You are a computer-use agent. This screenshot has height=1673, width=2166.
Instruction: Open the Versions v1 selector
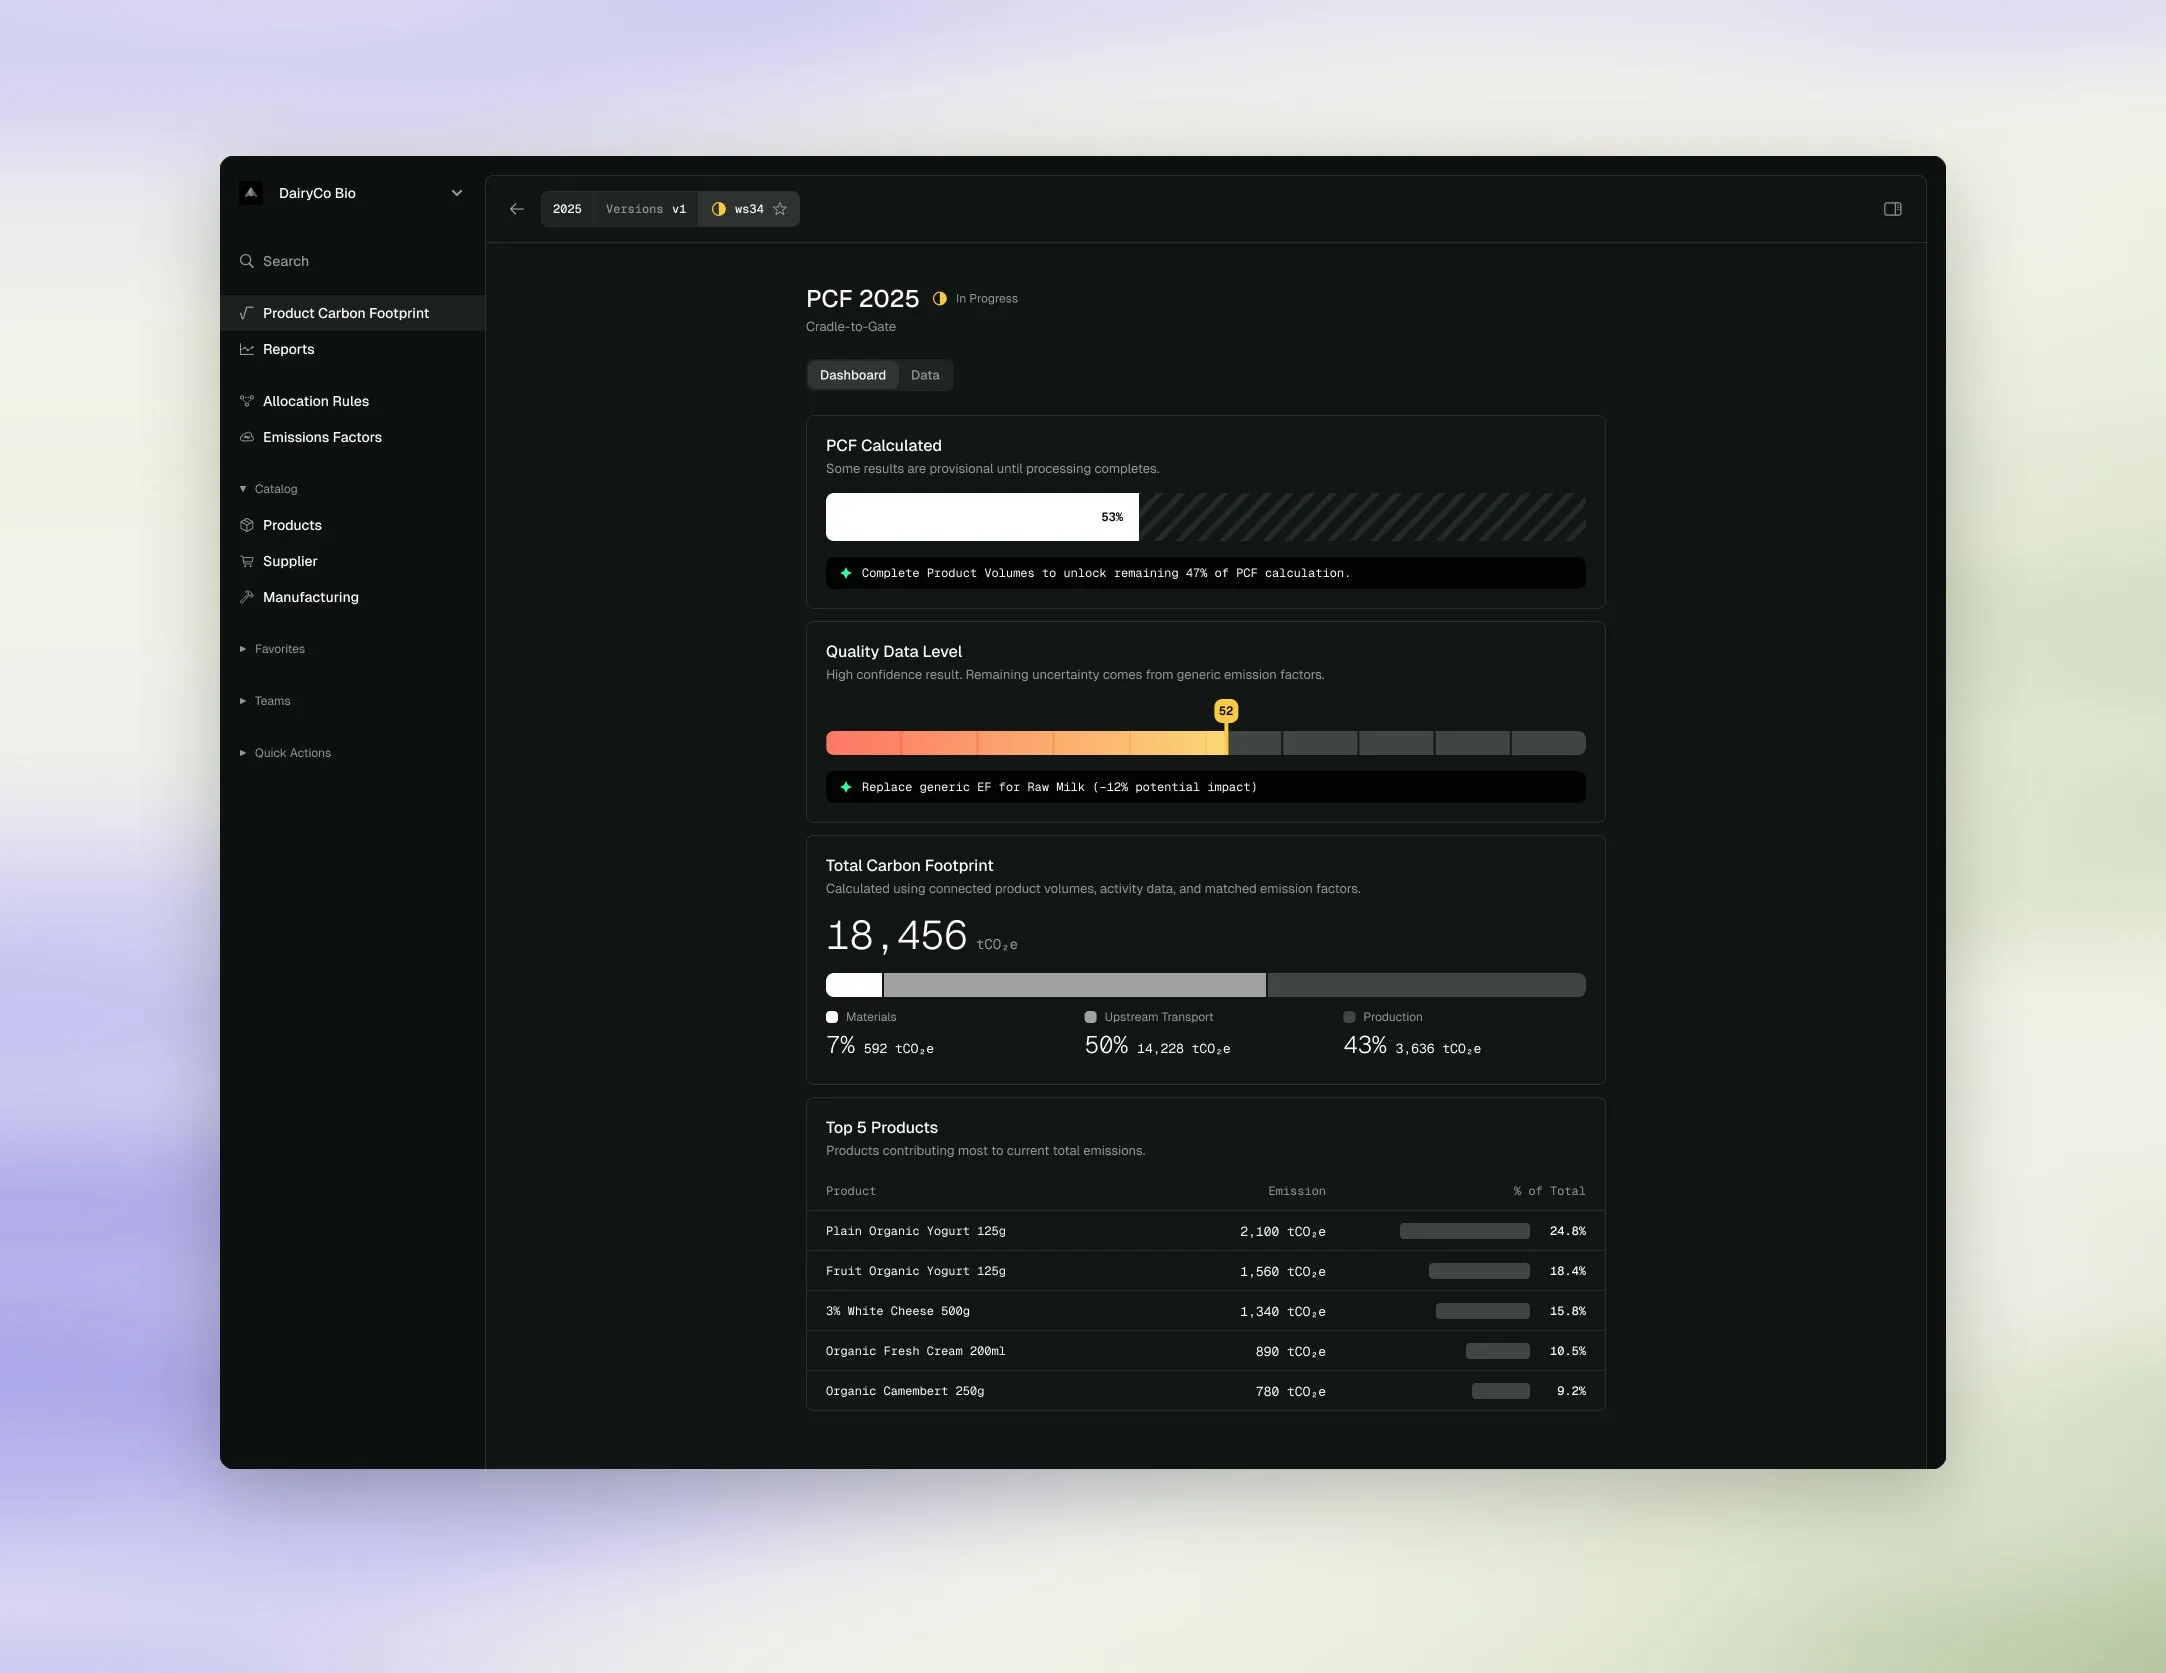pyautogui.click(x=646, y=209)
